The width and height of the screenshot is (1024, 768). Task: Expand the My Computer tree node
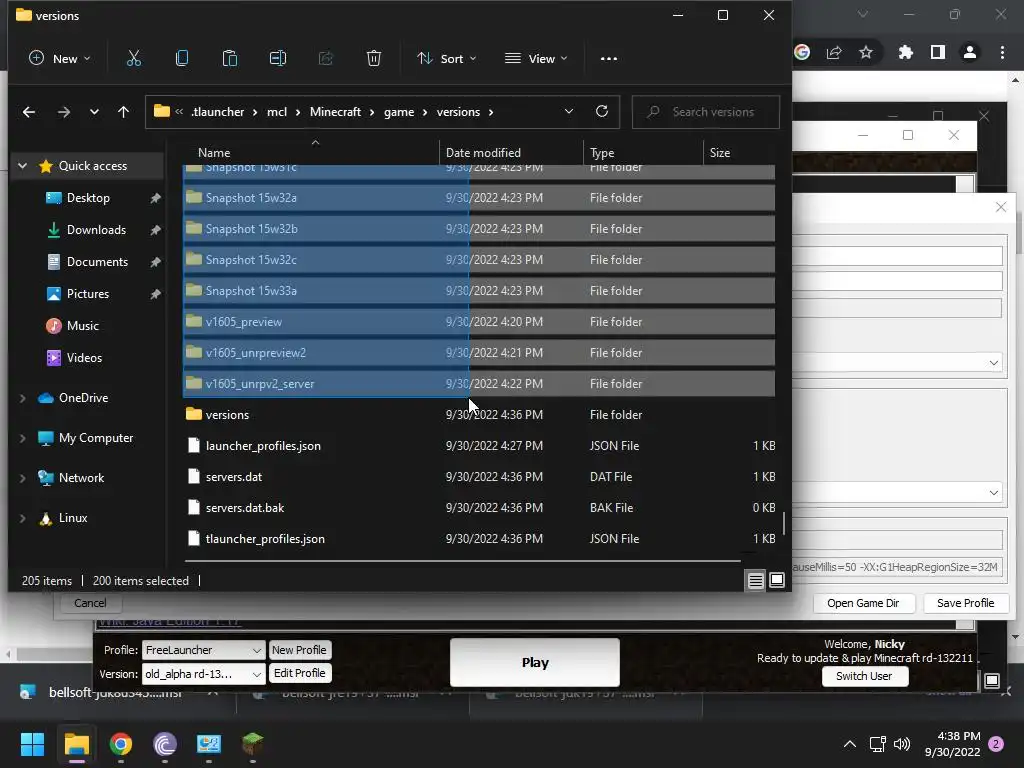(23, 438)
